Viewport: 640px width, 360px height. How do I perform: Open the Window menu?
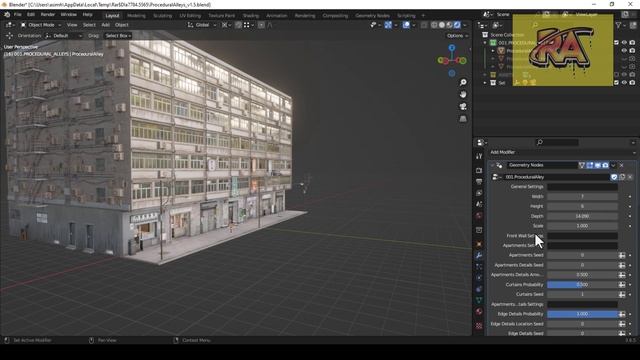(x=69, y=15)
